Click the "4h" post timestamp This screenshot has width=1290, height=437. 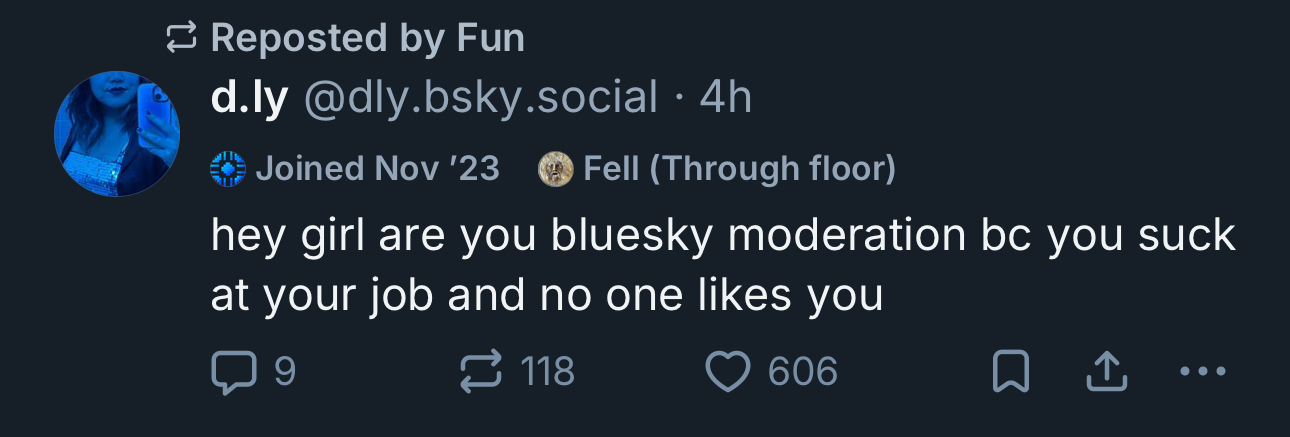pyautogui.click(x=726, y=98)
